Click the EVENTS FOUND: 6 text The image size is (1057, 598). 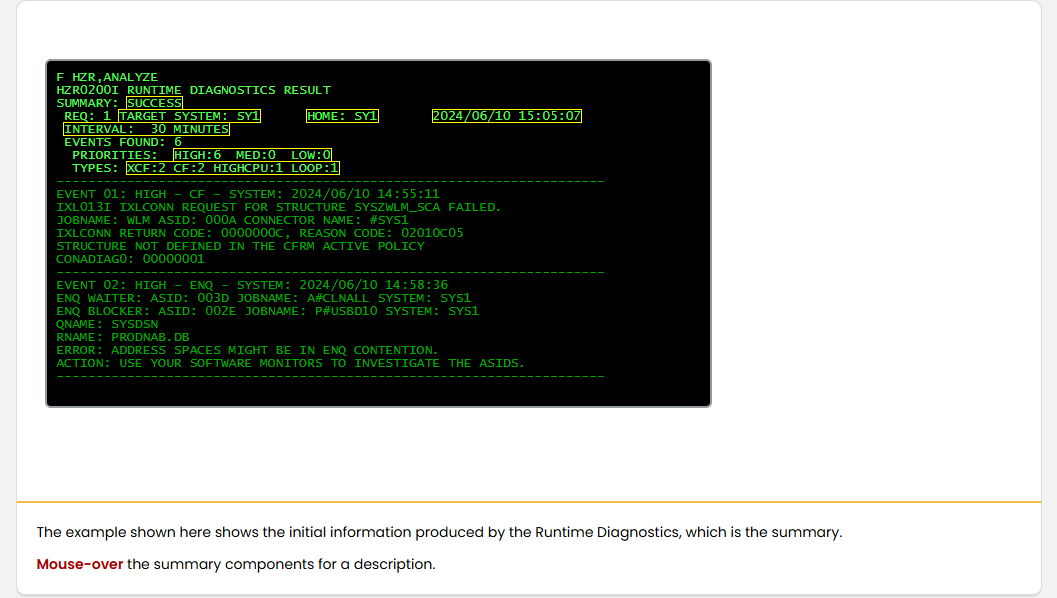pos(123,142)
